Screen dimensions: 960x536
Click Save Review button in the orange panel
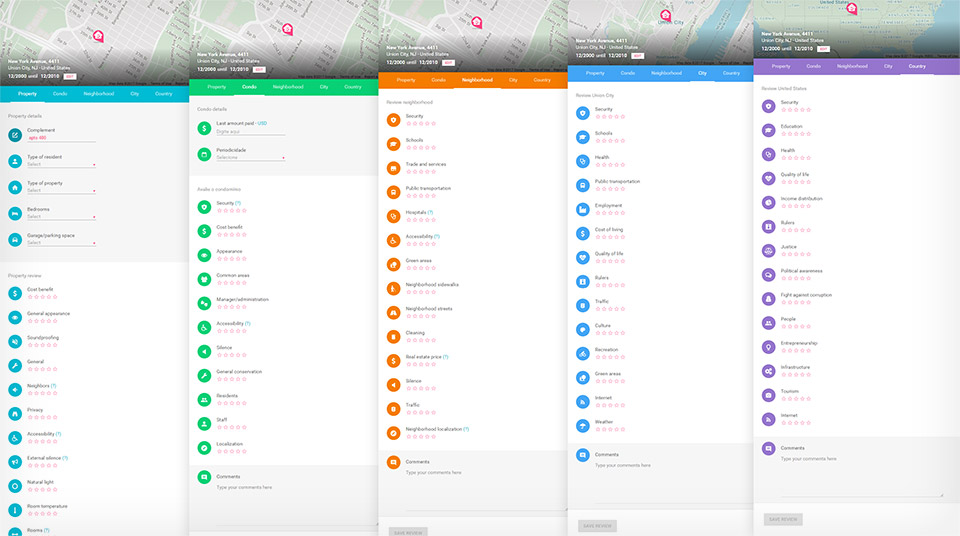pos(408,531)
